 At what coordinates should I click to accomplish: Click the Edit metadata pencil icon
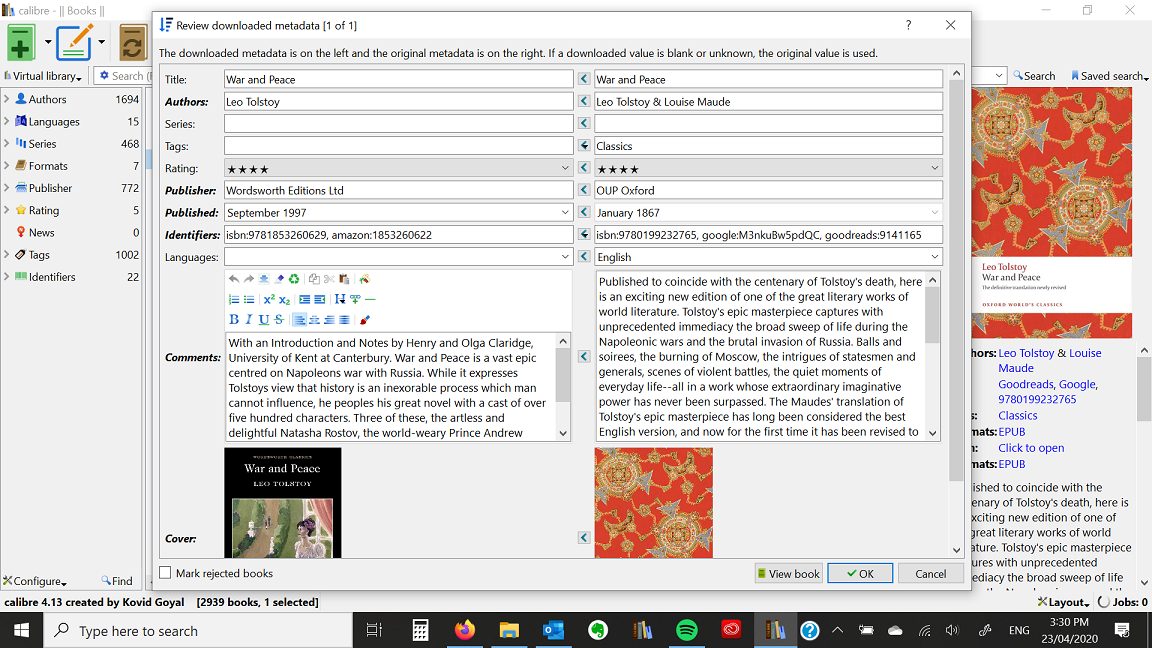[74, 43]
